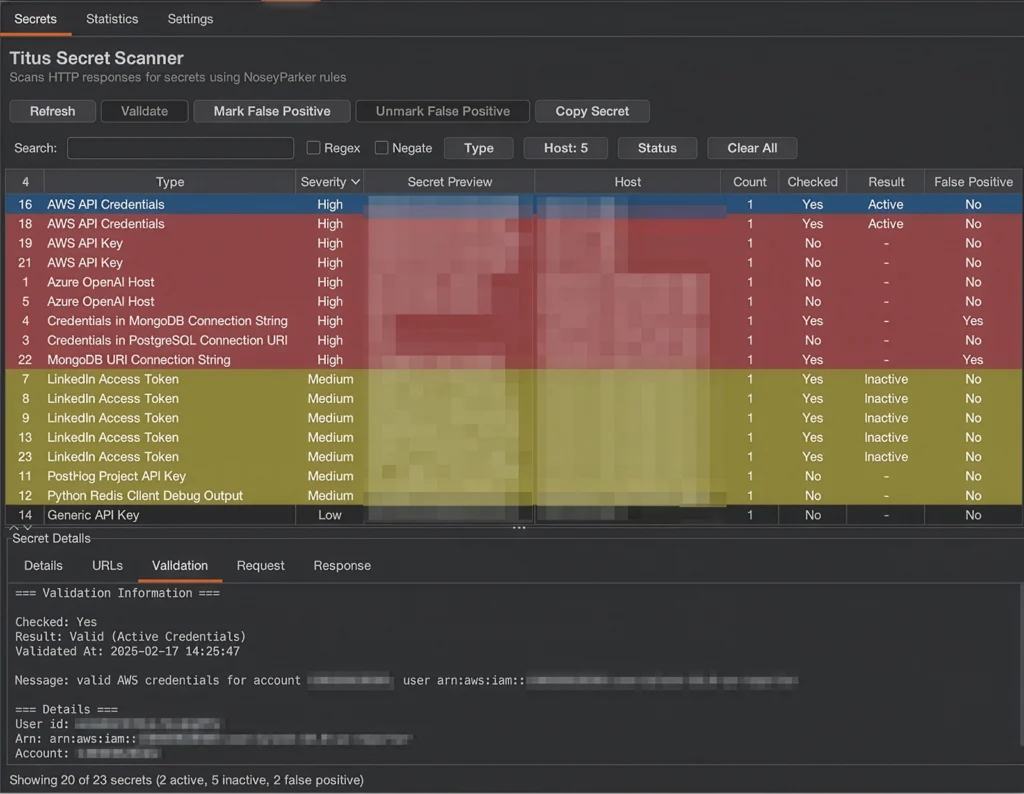Open the Type filter dropdown
Viewport: 1024px width, 794px height.
click(x=478, y=147)
